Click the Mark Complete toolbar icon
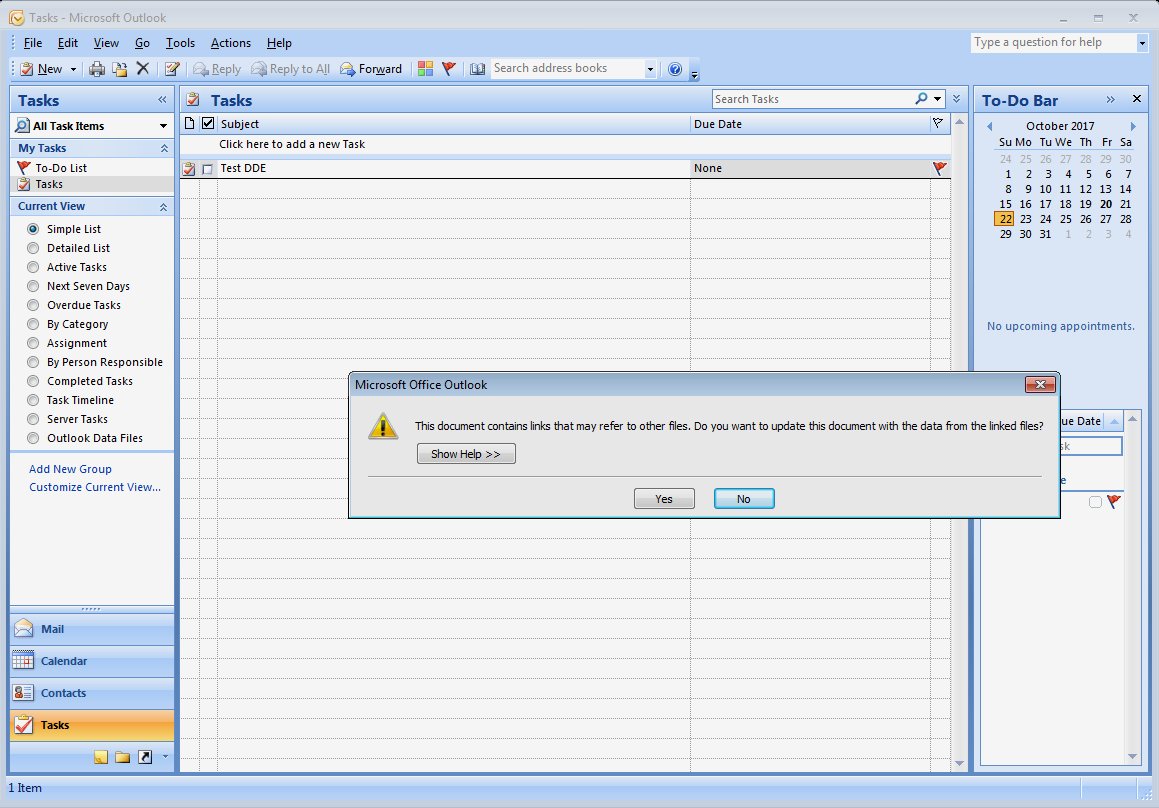The width and height of the screenshot is (1159, 808). [x=172, y=69]
